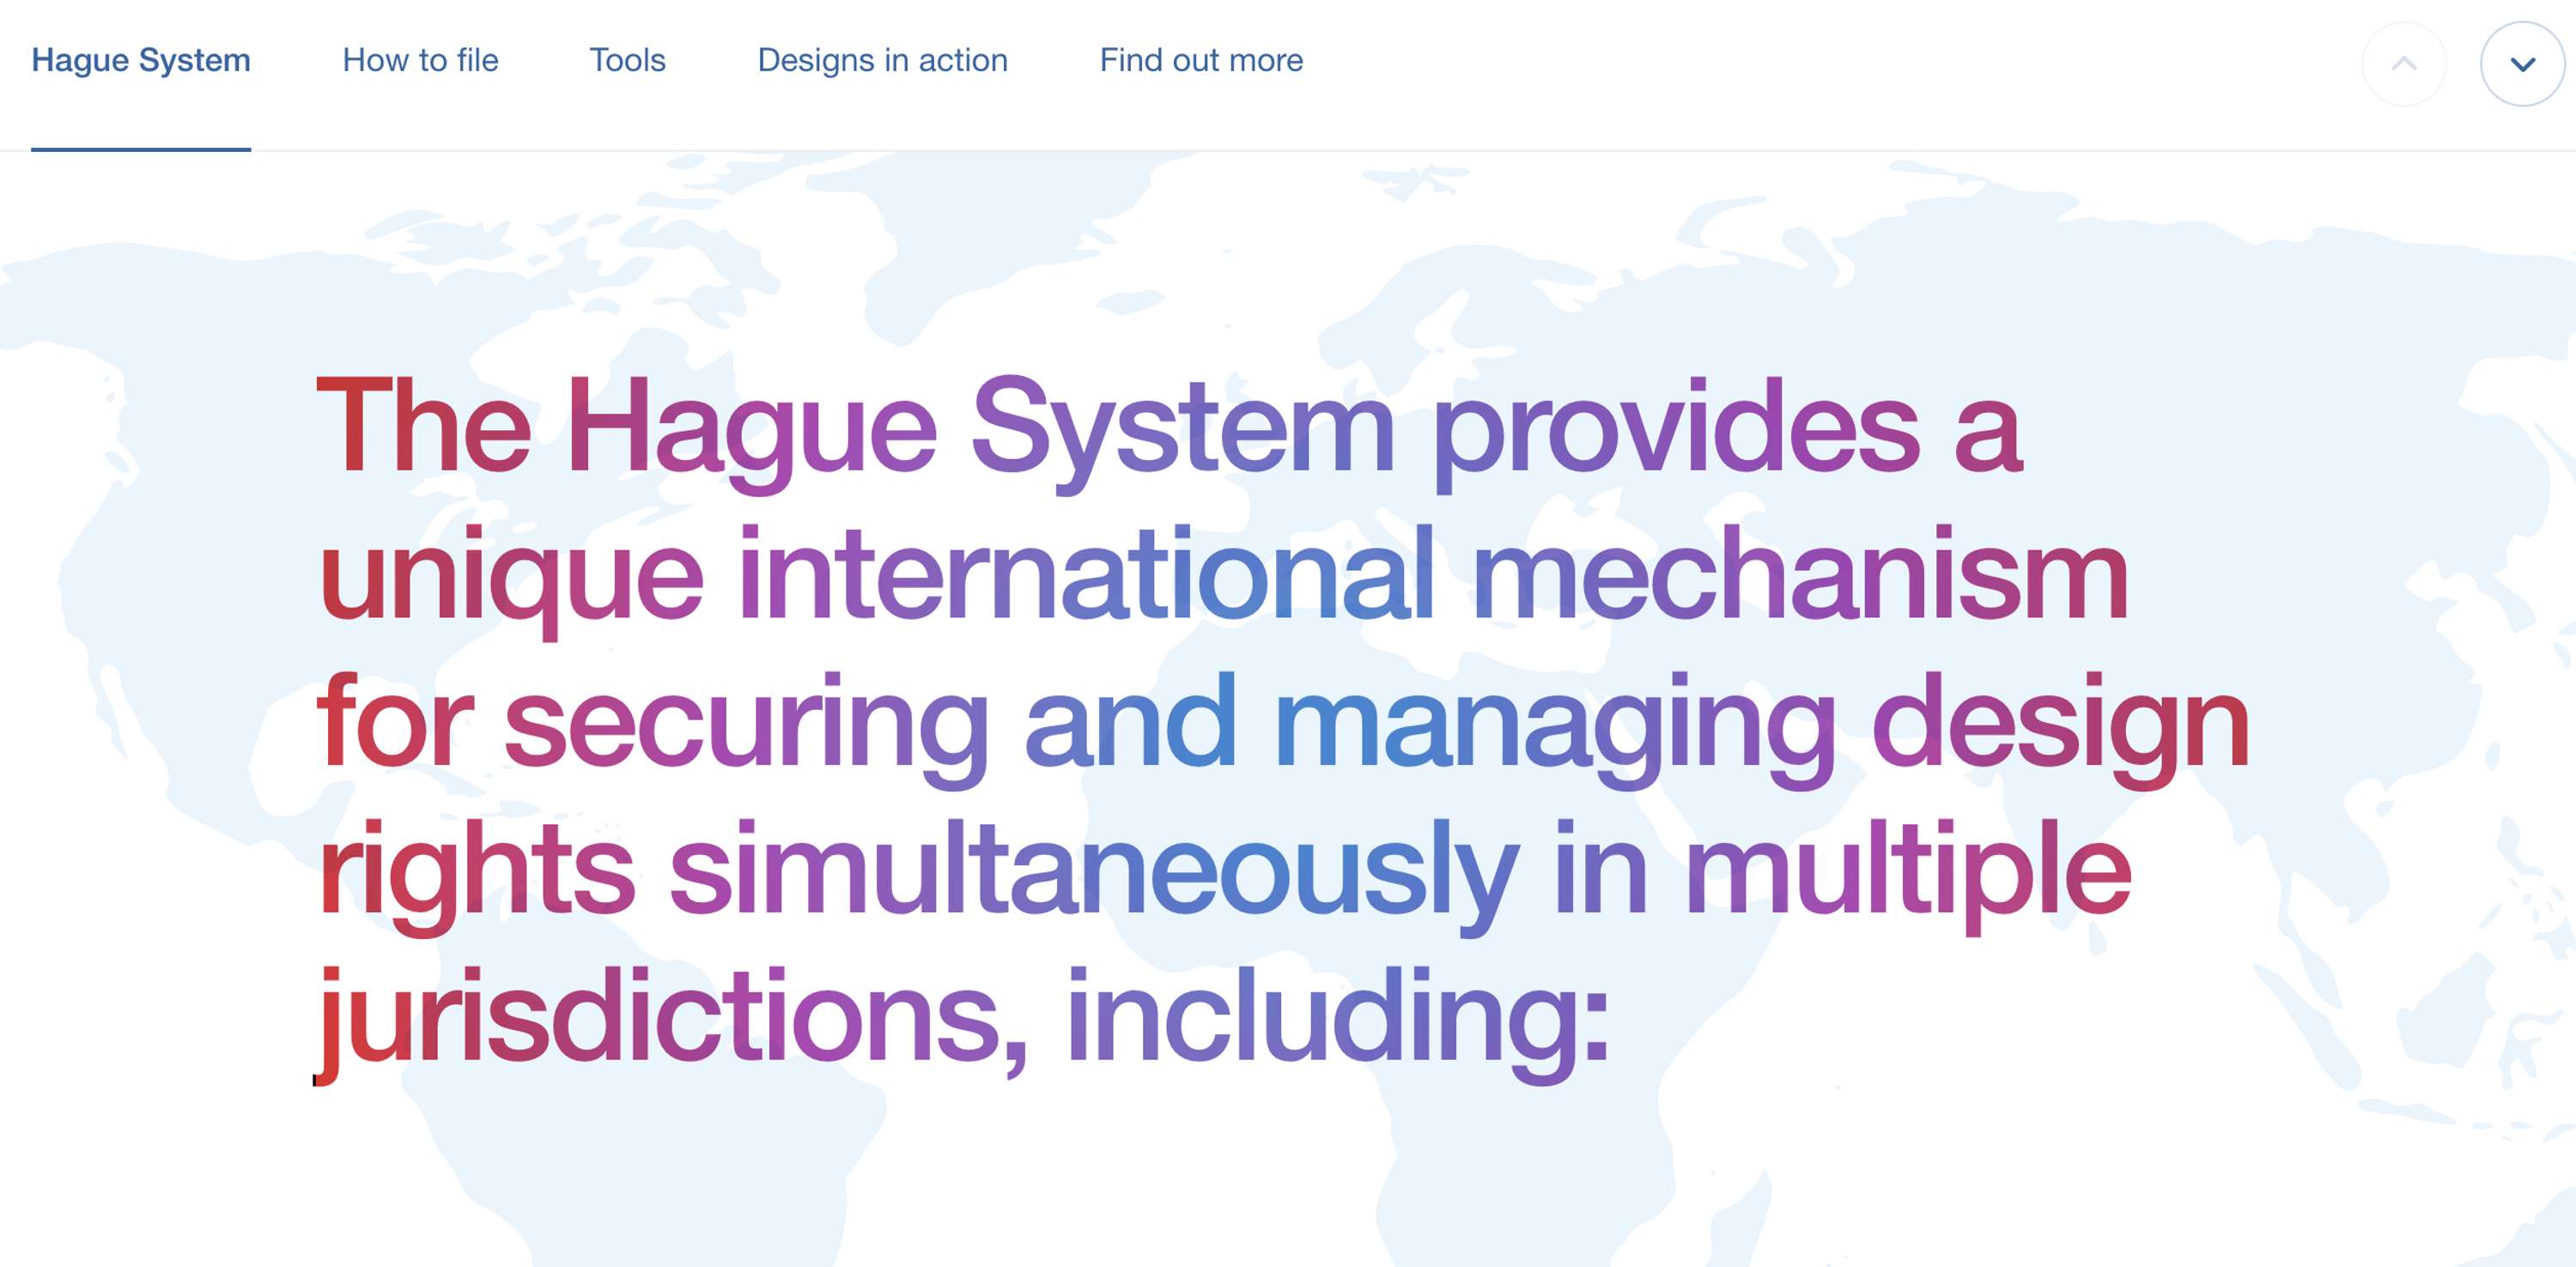The width and height of the screenshot is (2576, 1267).
Task: Go to Designs in action tab
Action: click(882, 61)
